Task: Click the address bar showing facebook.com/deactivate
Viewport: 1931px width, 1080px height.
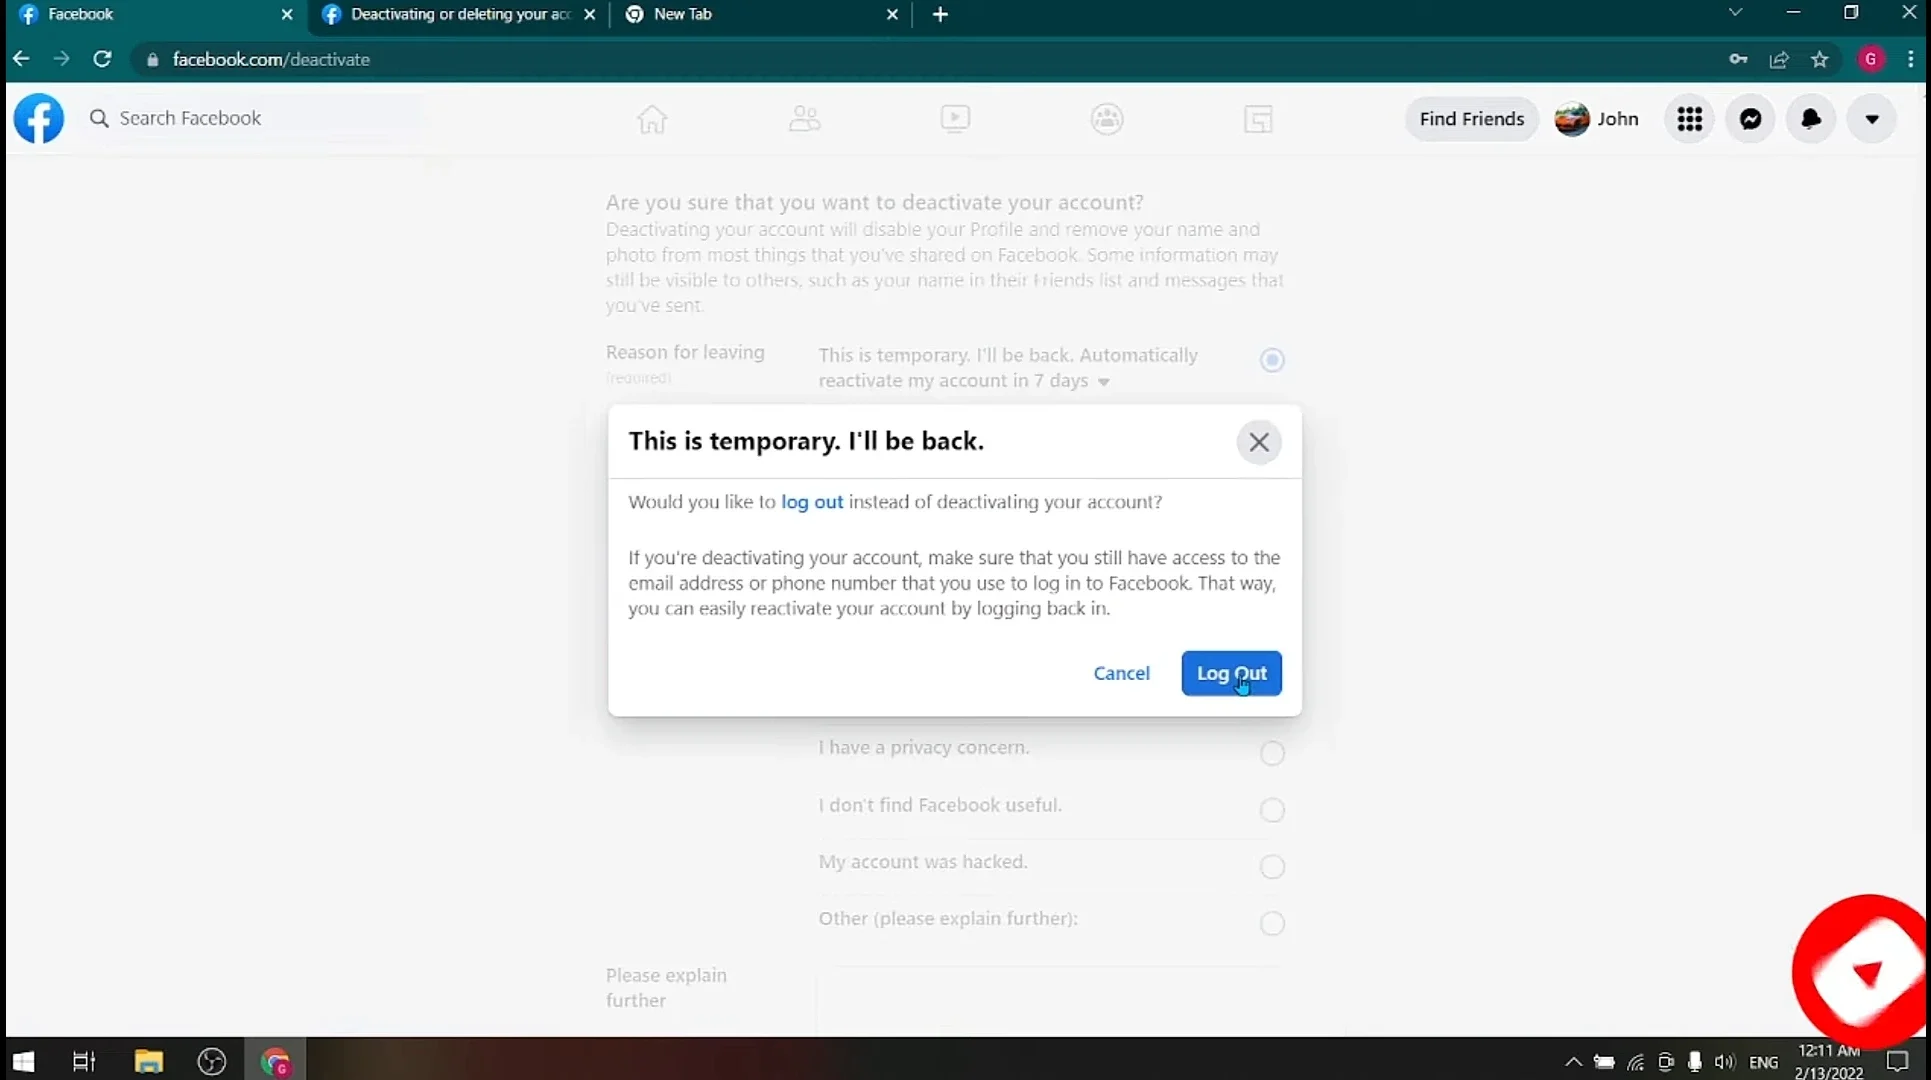Action: (x=930, y=59)
